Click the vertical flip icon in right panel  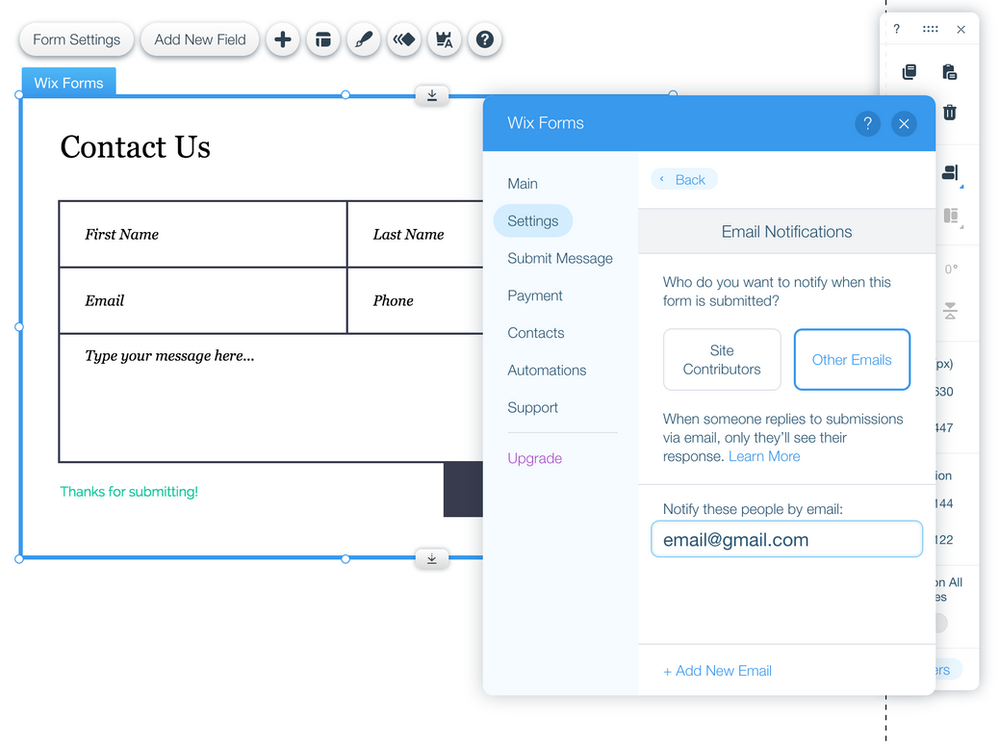pyautogui.click(x=950, y=309)
